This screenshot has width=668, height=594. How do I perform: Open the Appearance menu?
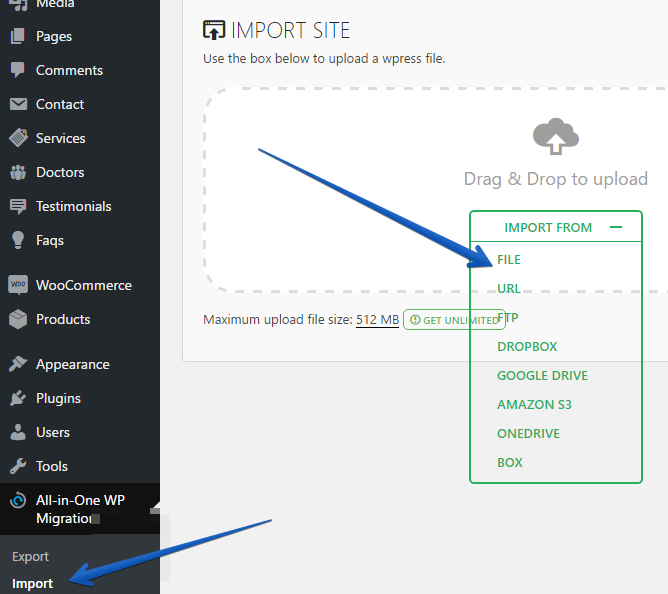coord(72,364)
